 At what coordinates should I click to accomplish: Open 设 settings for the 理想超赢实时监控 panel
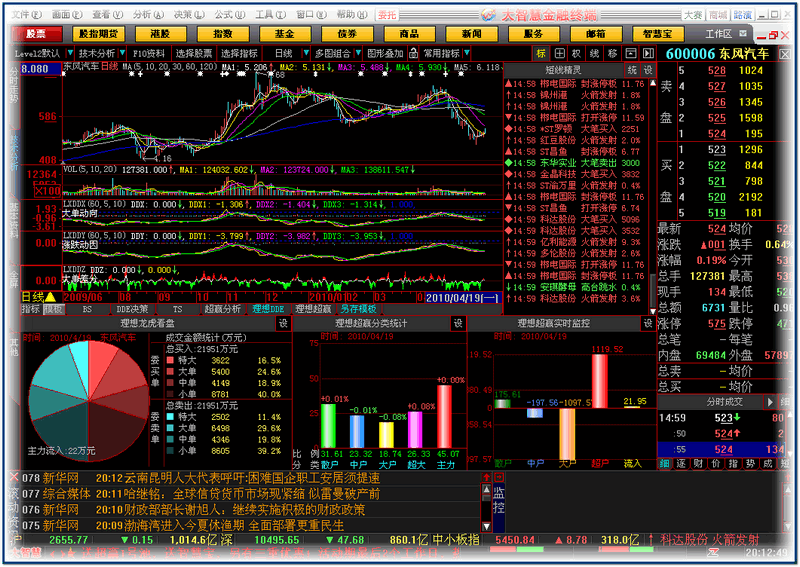pos(647,323)
